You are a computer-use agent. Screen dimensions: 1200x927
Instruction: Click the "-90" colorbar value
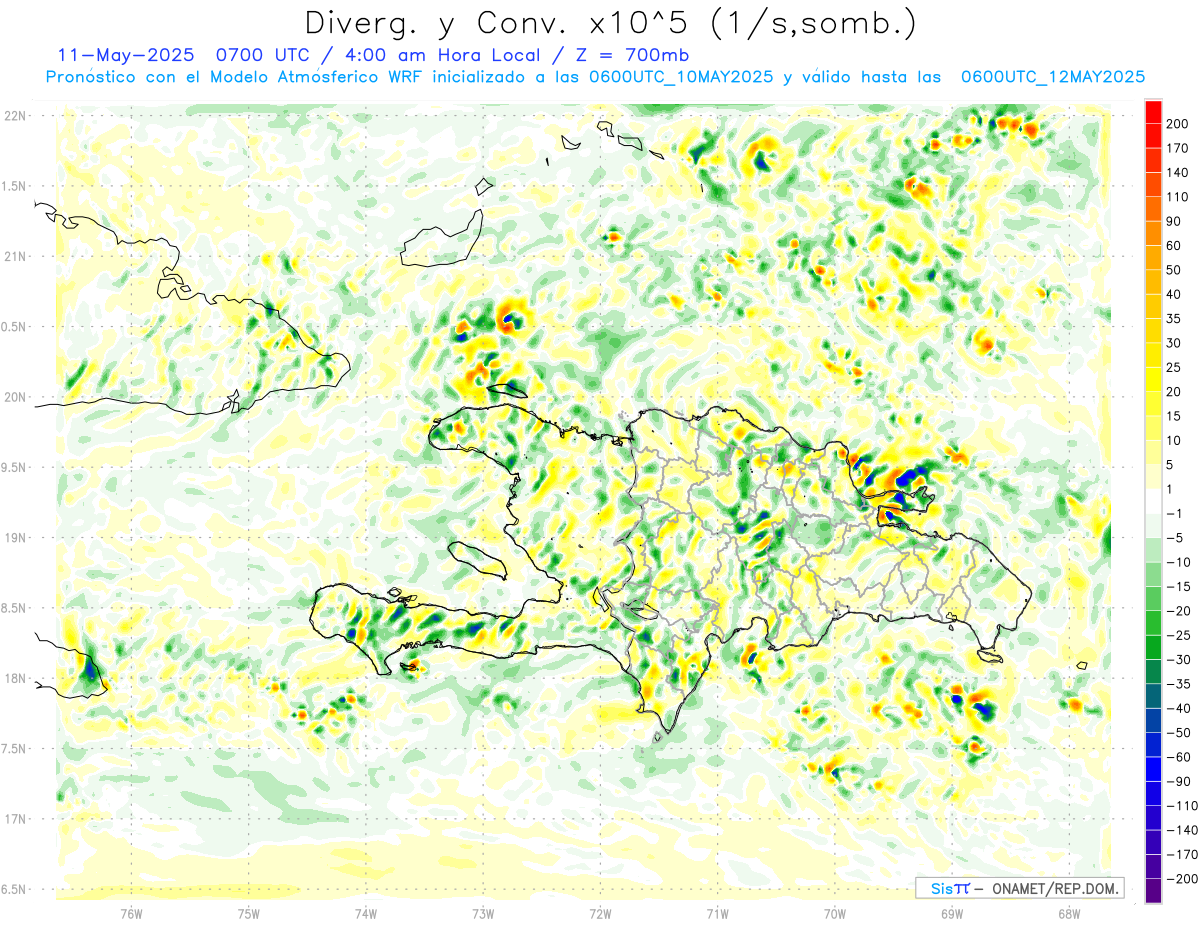[x=1178, y=782]
